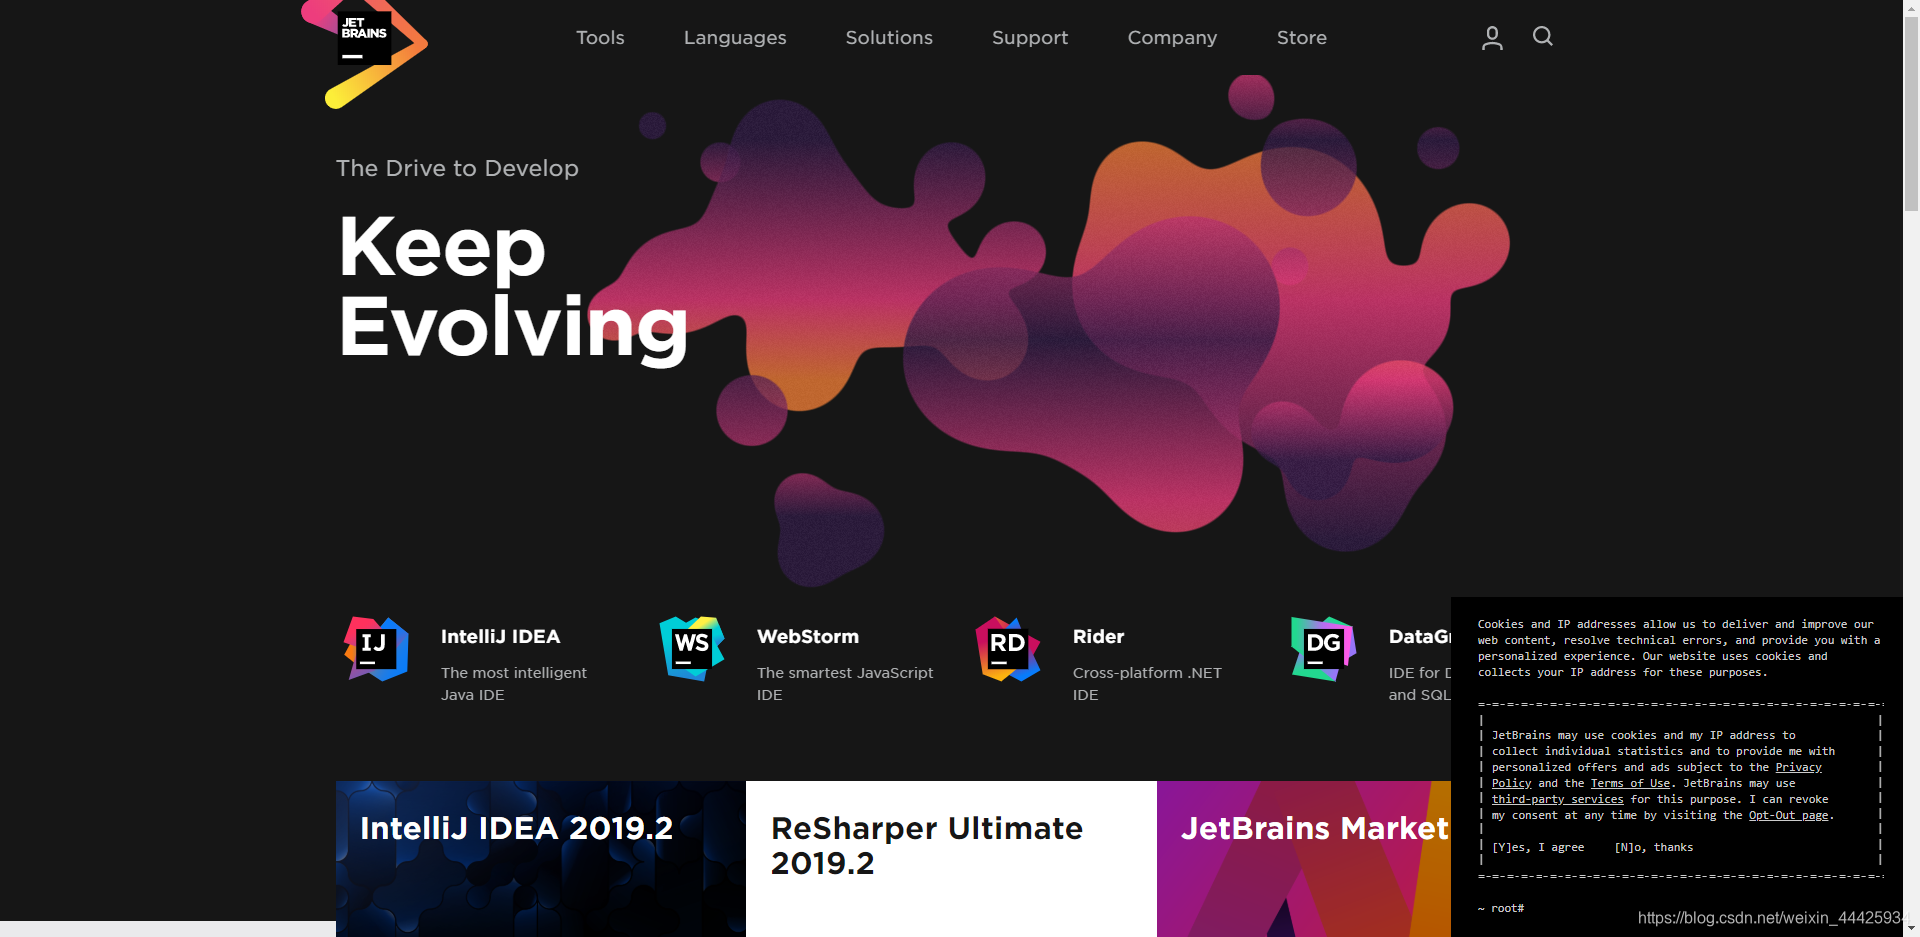The image size is (1920, 937).
Task: Click the WebStorm WS icon
Action: 692,649
